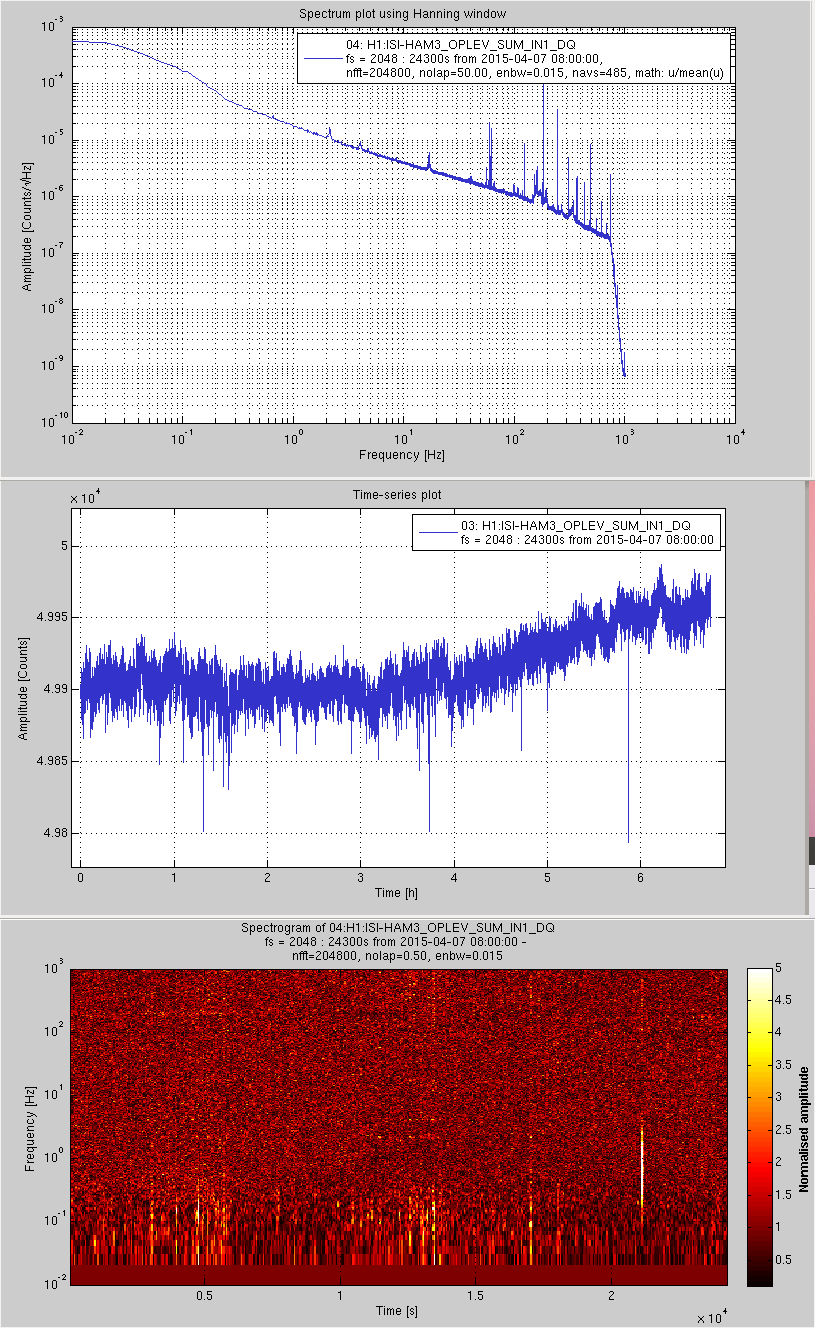The height and width of the screenshot is (1328, 815).
Task: Click the blue legend line sample in spectrum plot
Action: tap(322, 59)
